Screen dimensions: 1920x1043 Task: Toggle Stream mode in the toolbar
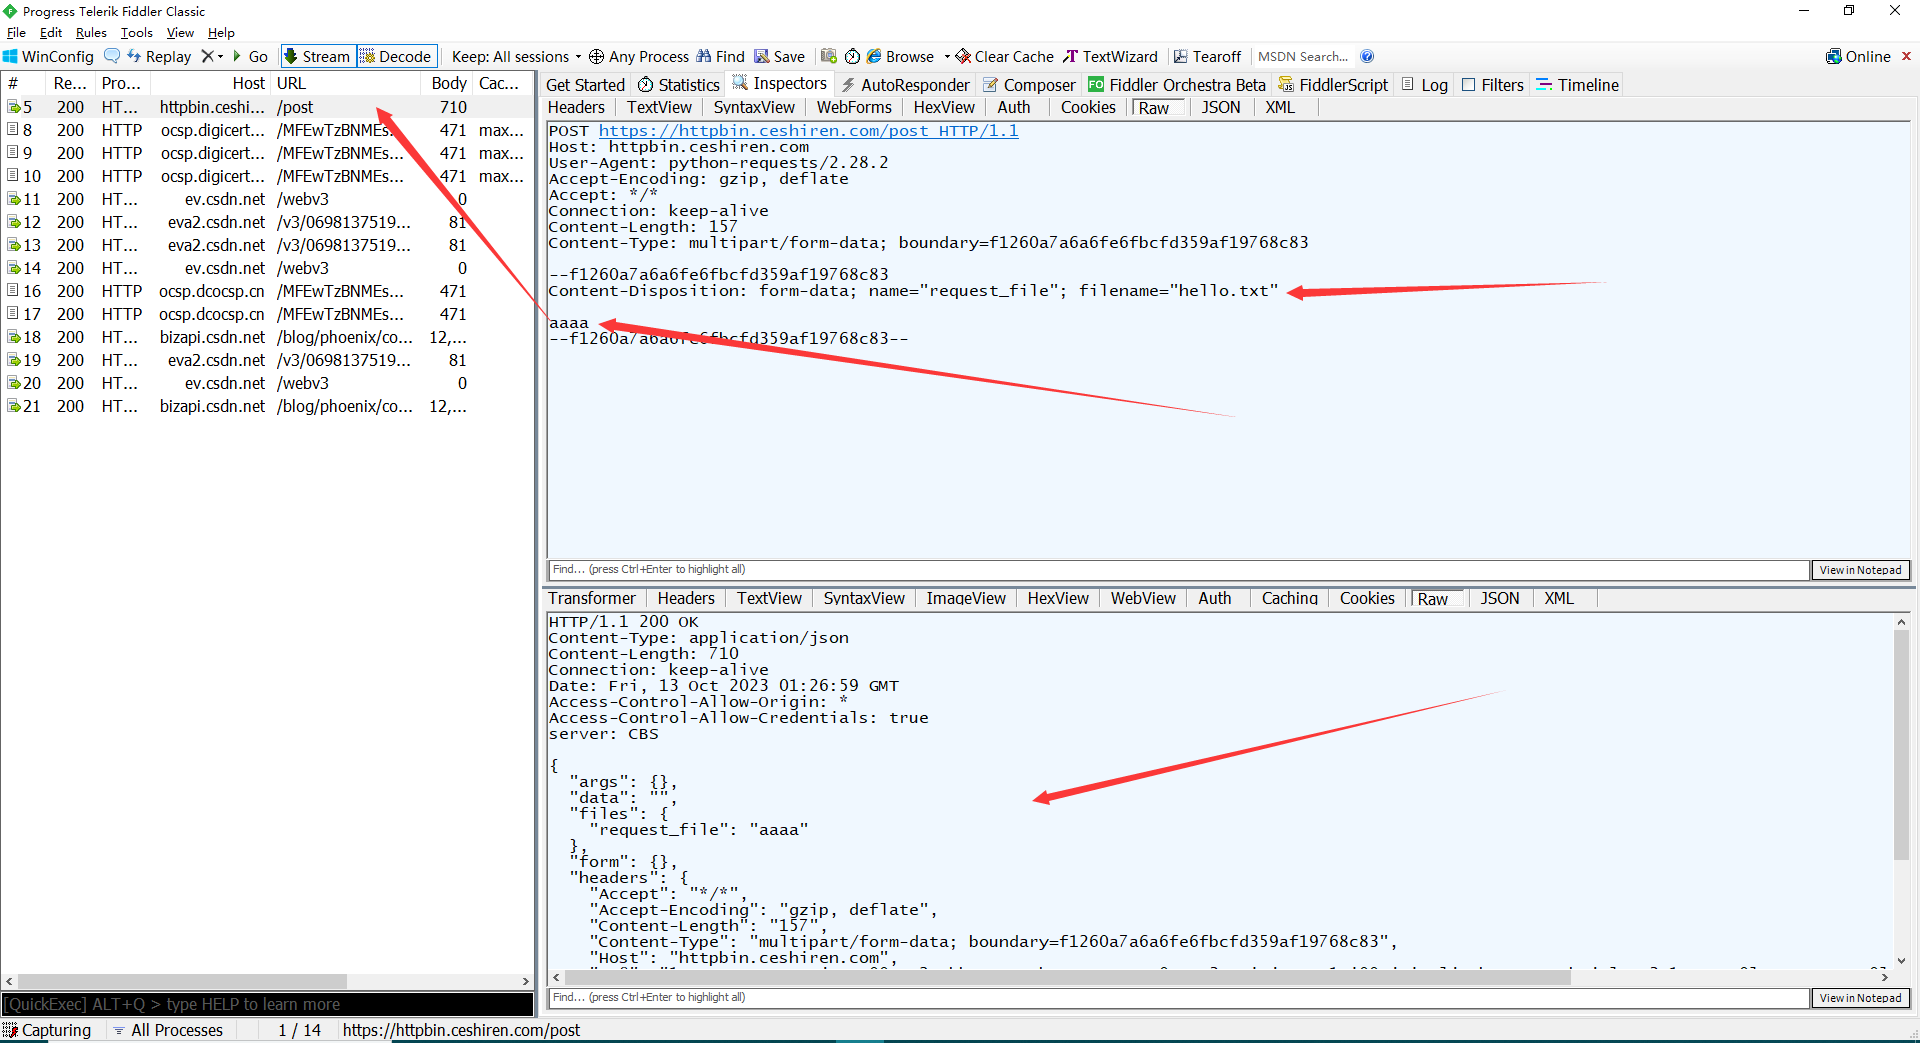pyautogui.click(x=316, y=56)
